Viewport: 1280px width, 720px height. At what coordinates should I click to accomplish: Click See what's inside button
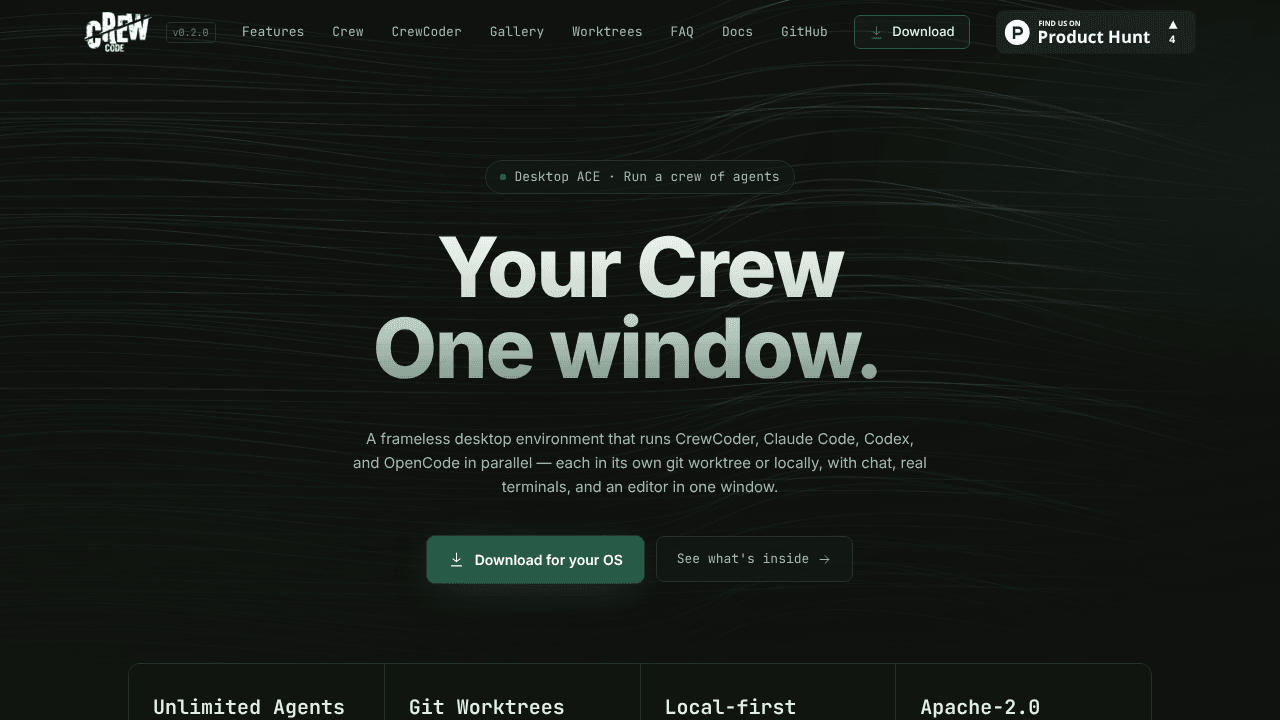click(x=754, y=559)
